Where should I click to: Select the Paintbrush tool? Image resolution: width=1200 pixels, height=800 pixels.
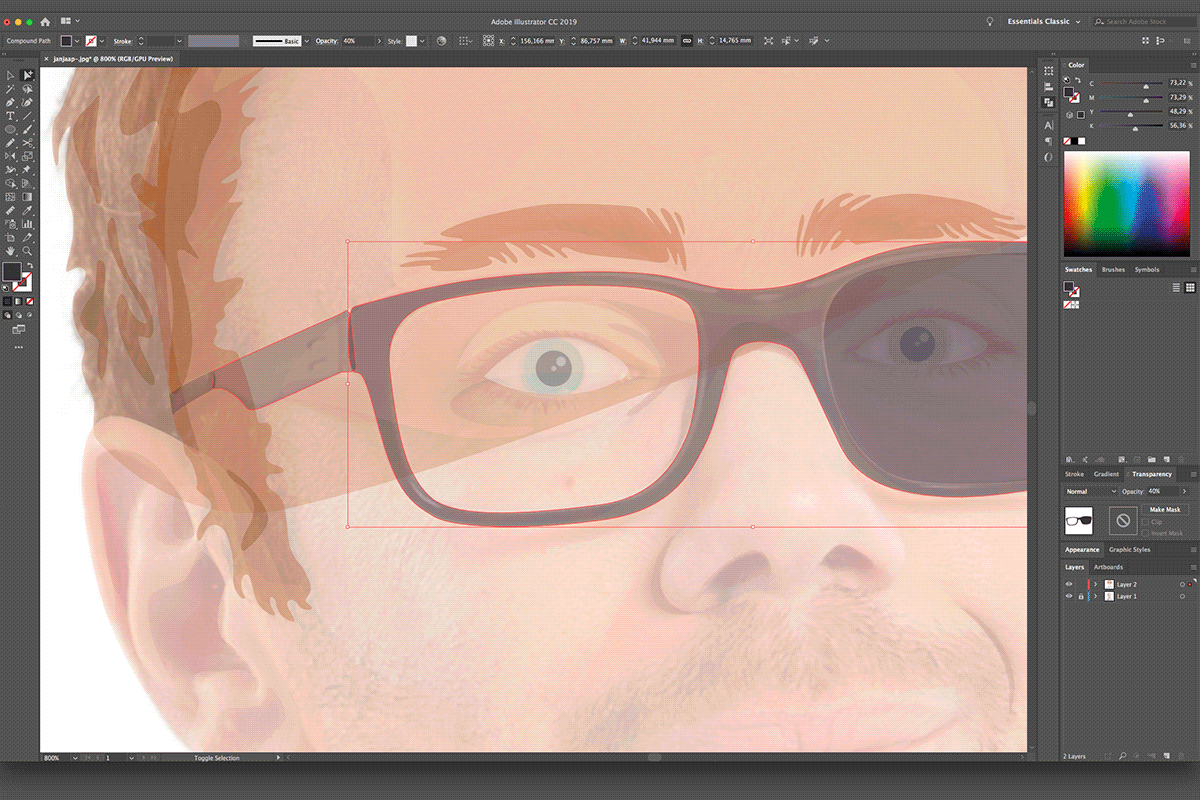(x=27, y=129)
